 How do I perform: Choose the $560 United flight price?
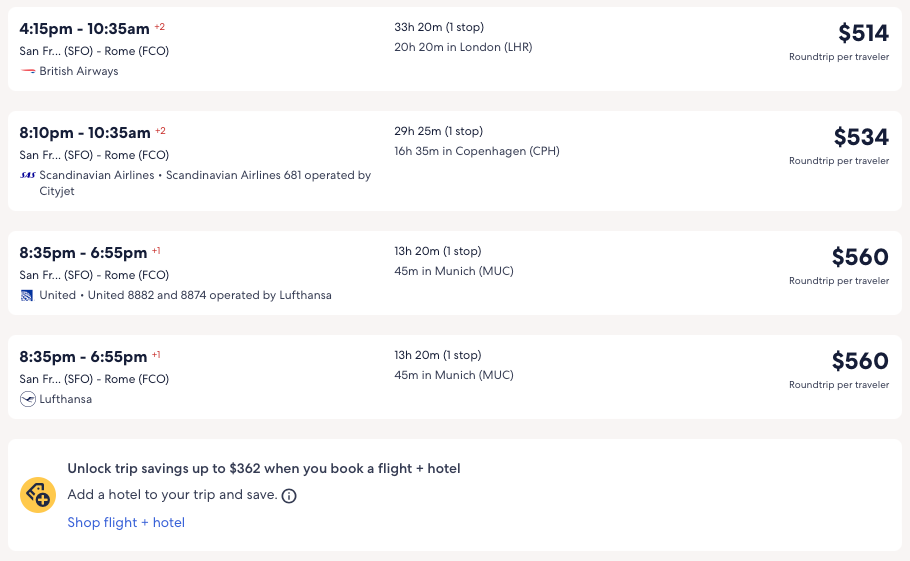(860, 257)
